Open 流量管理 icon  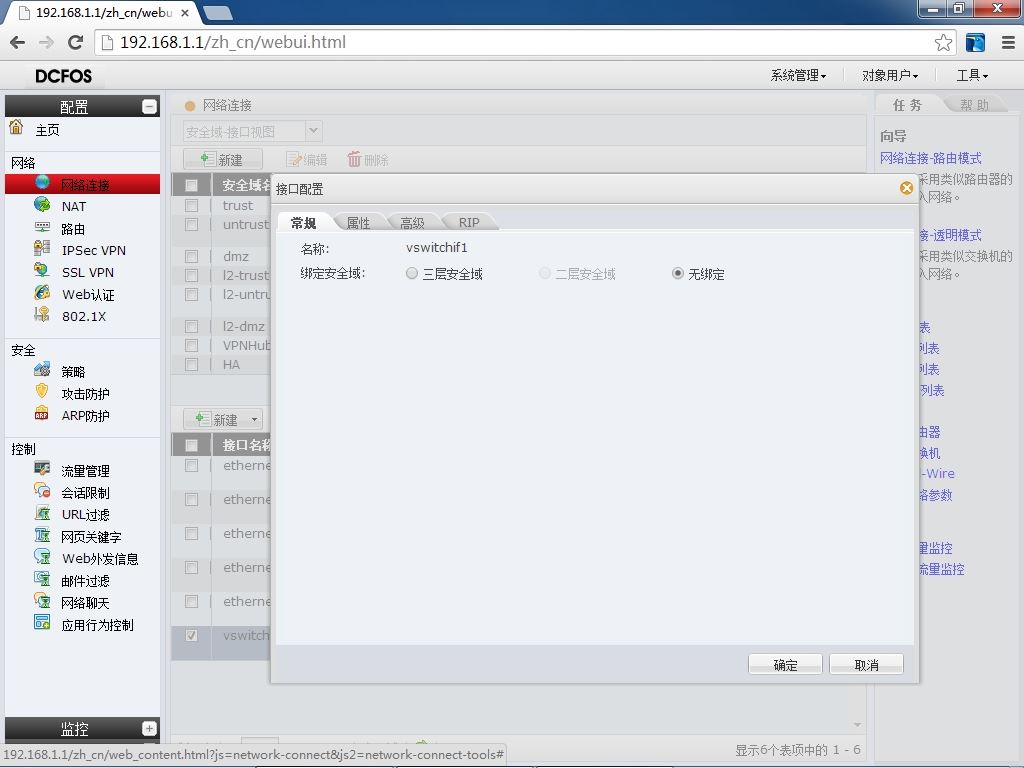42,469
